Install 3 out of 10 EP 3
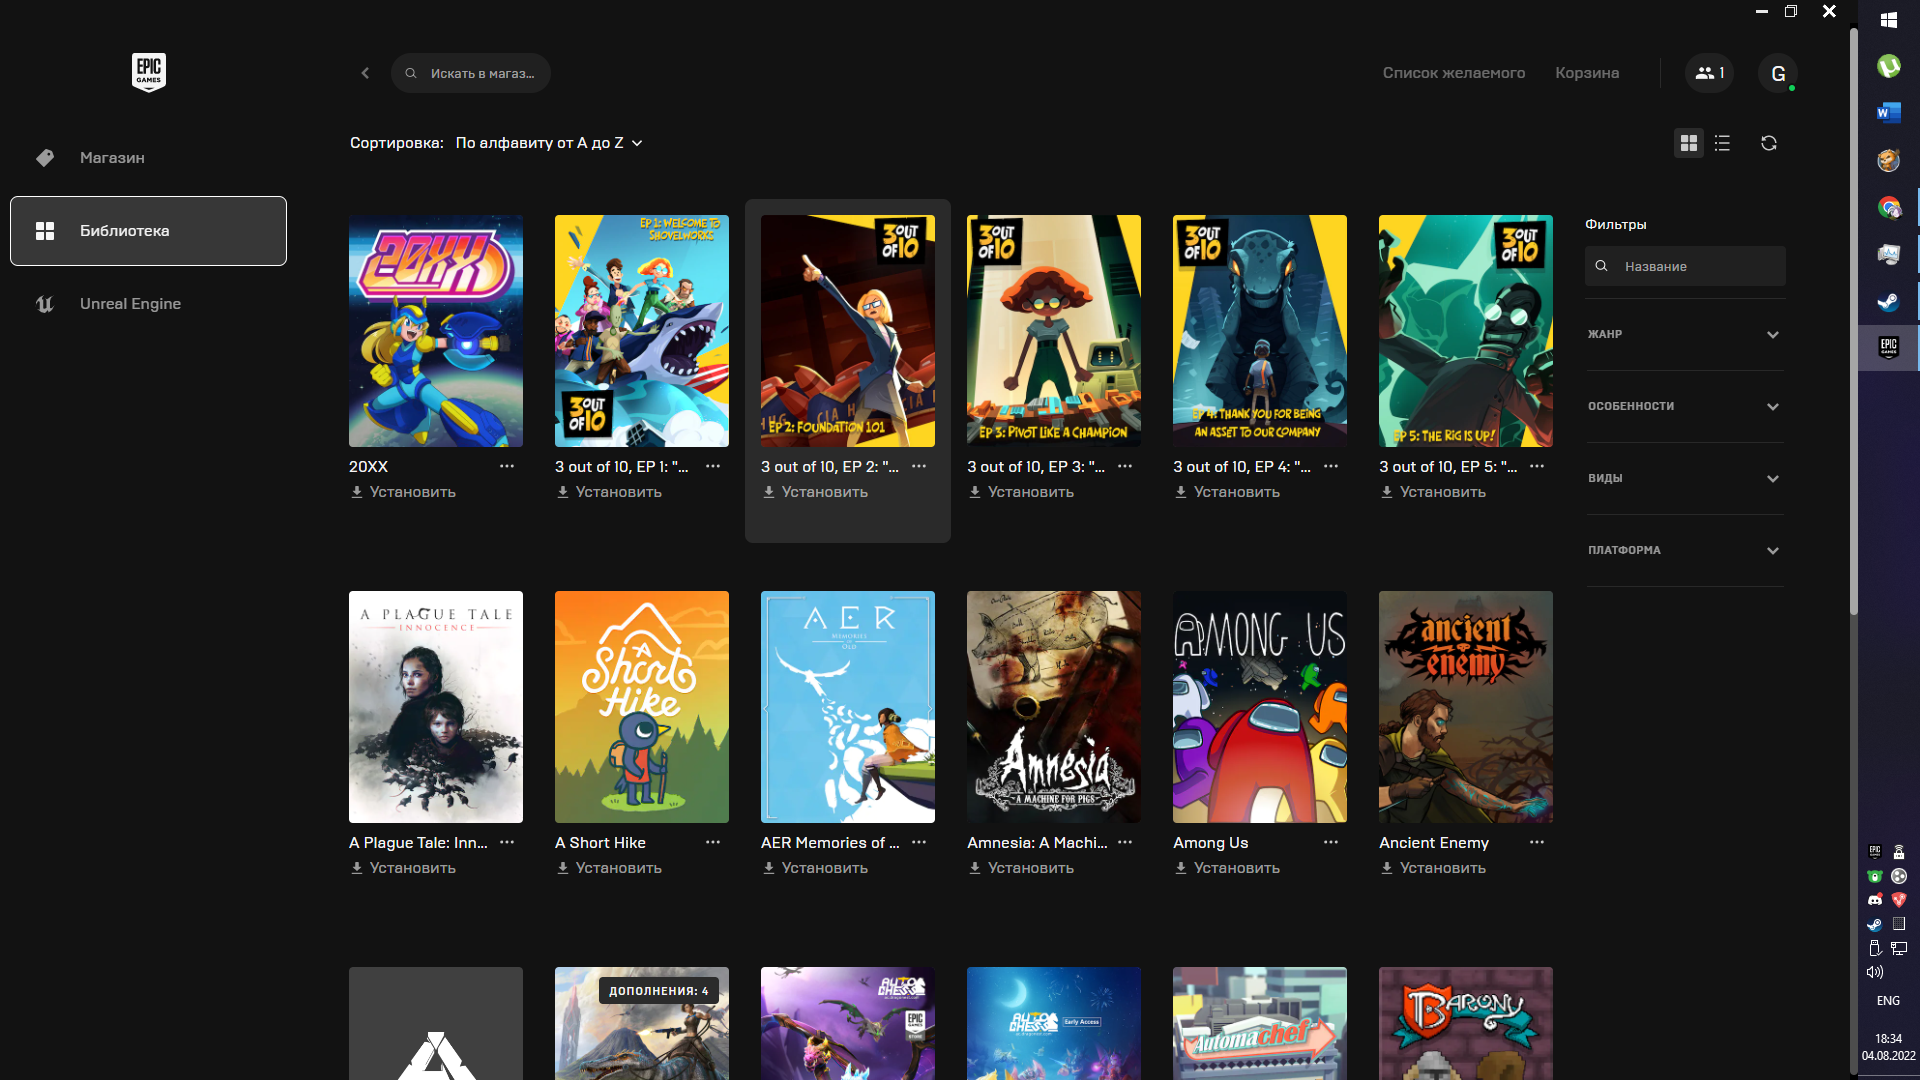1920x1080 pixels. coord(1022,492)
